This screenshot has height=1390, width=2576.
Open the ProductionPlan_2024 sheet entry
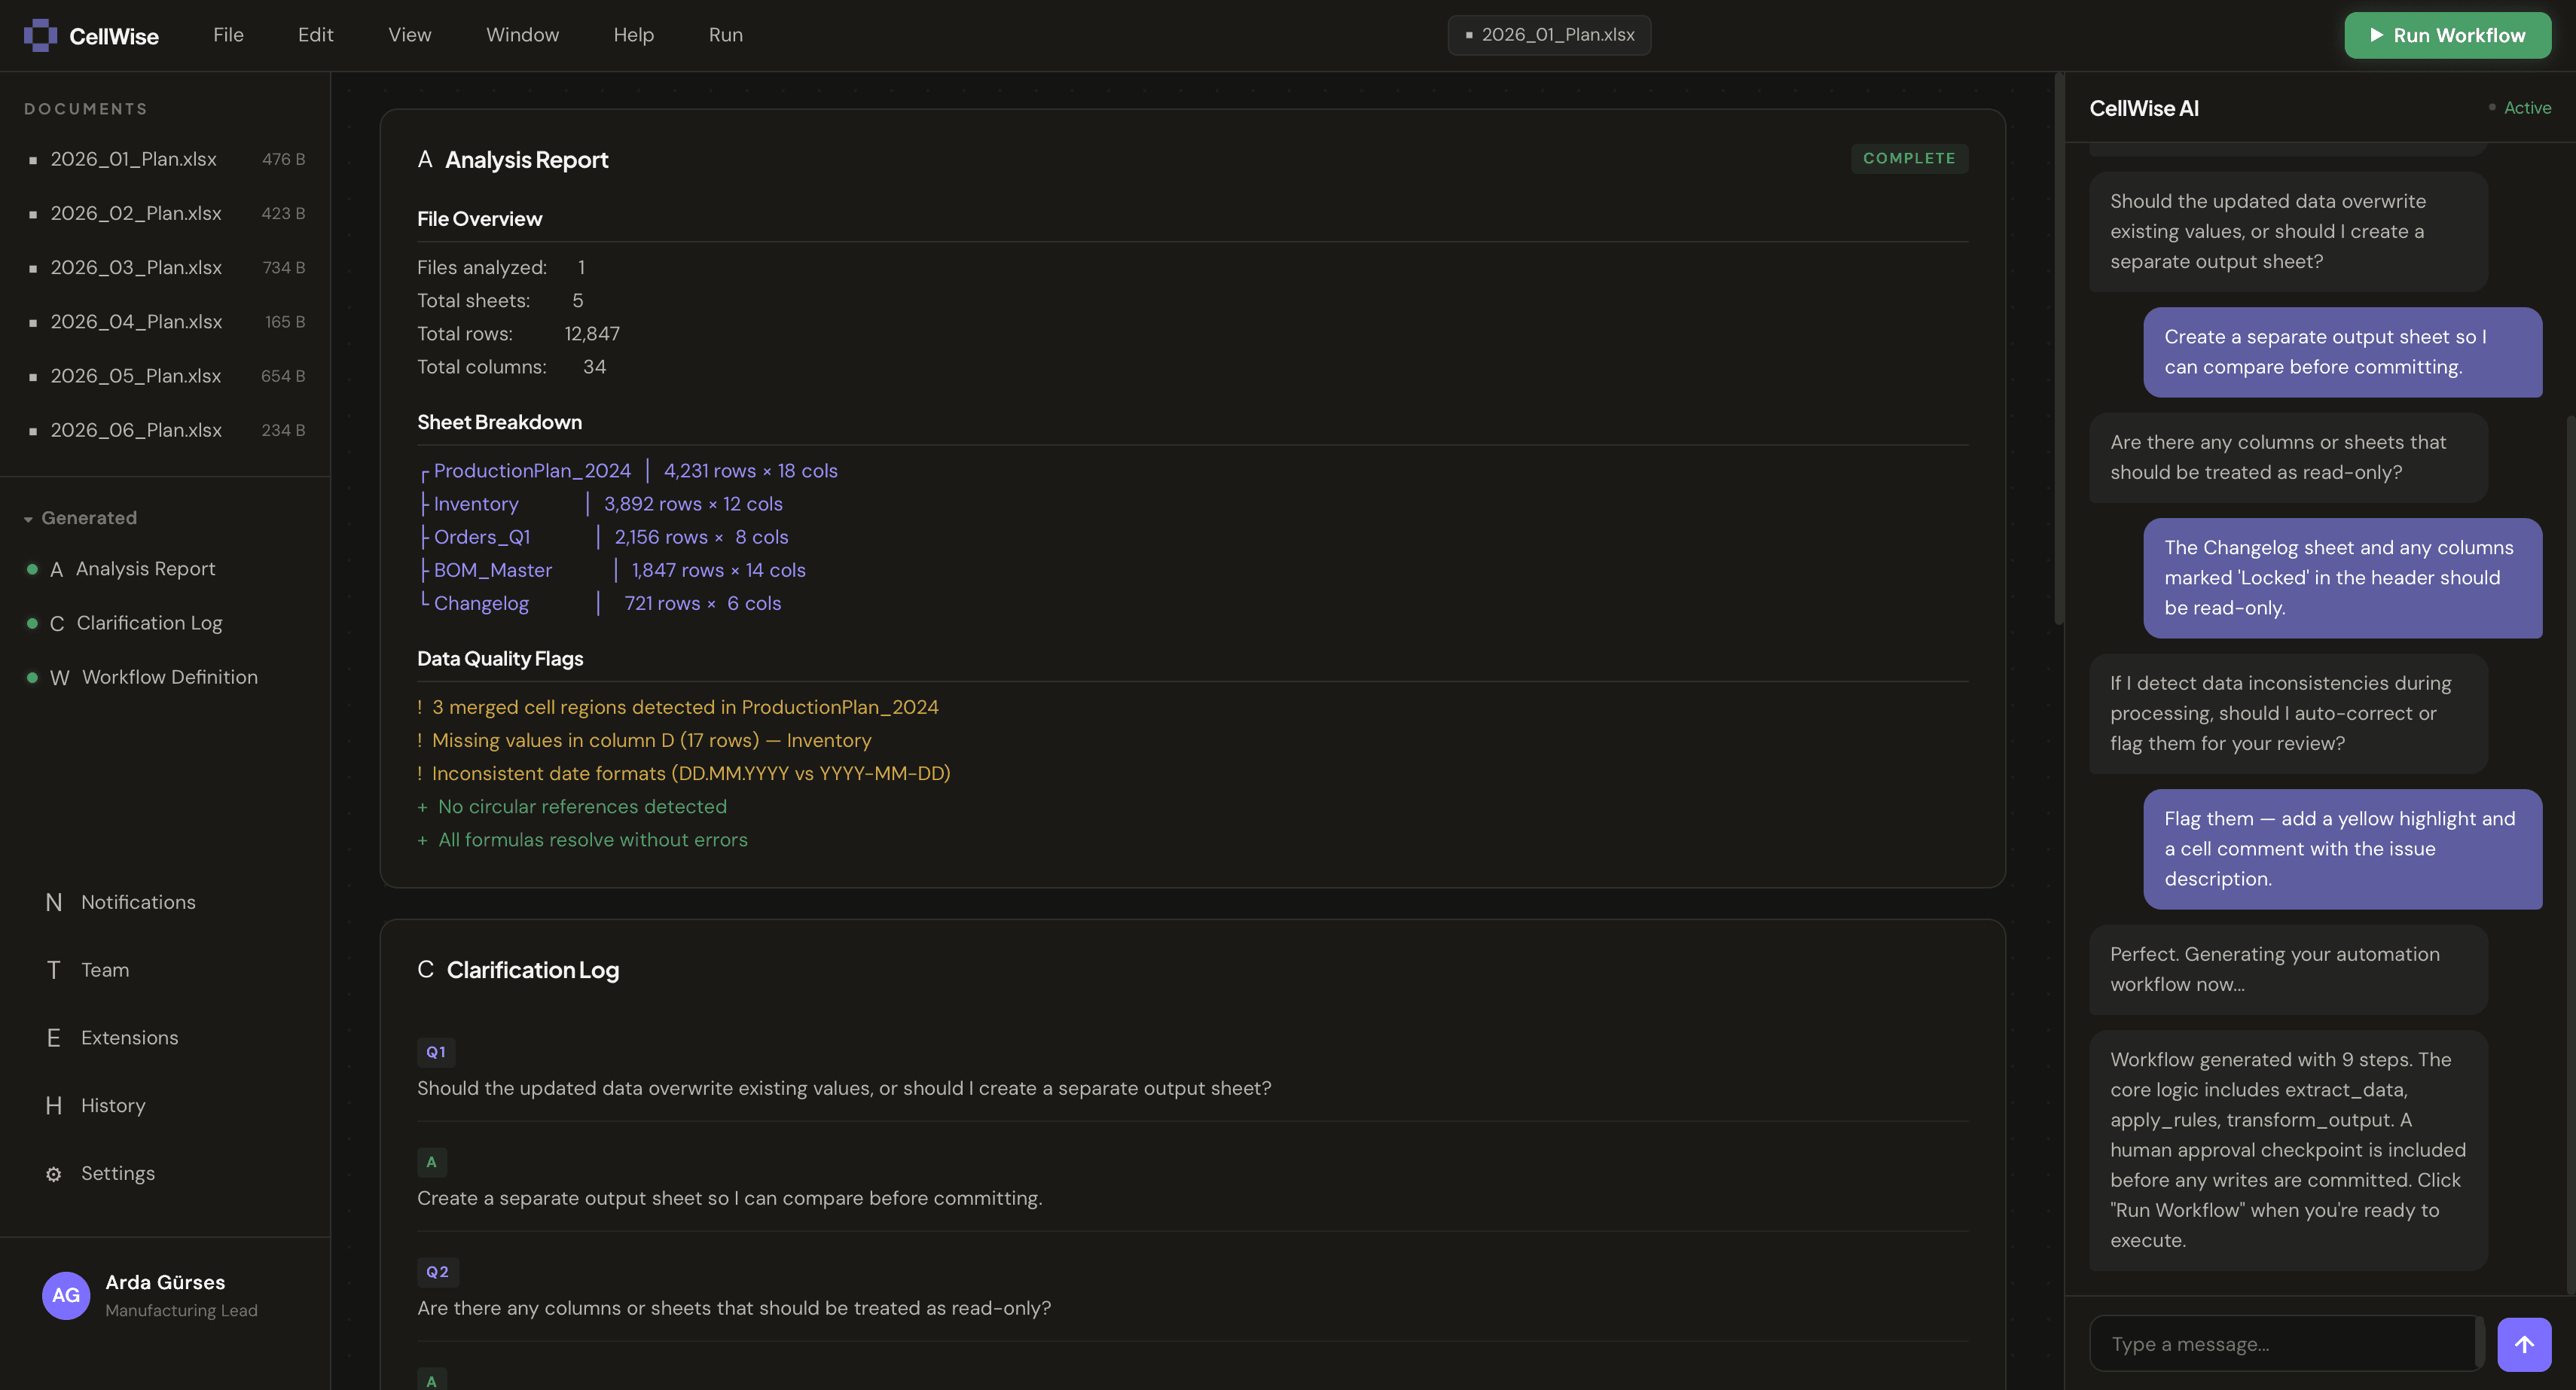532,471
